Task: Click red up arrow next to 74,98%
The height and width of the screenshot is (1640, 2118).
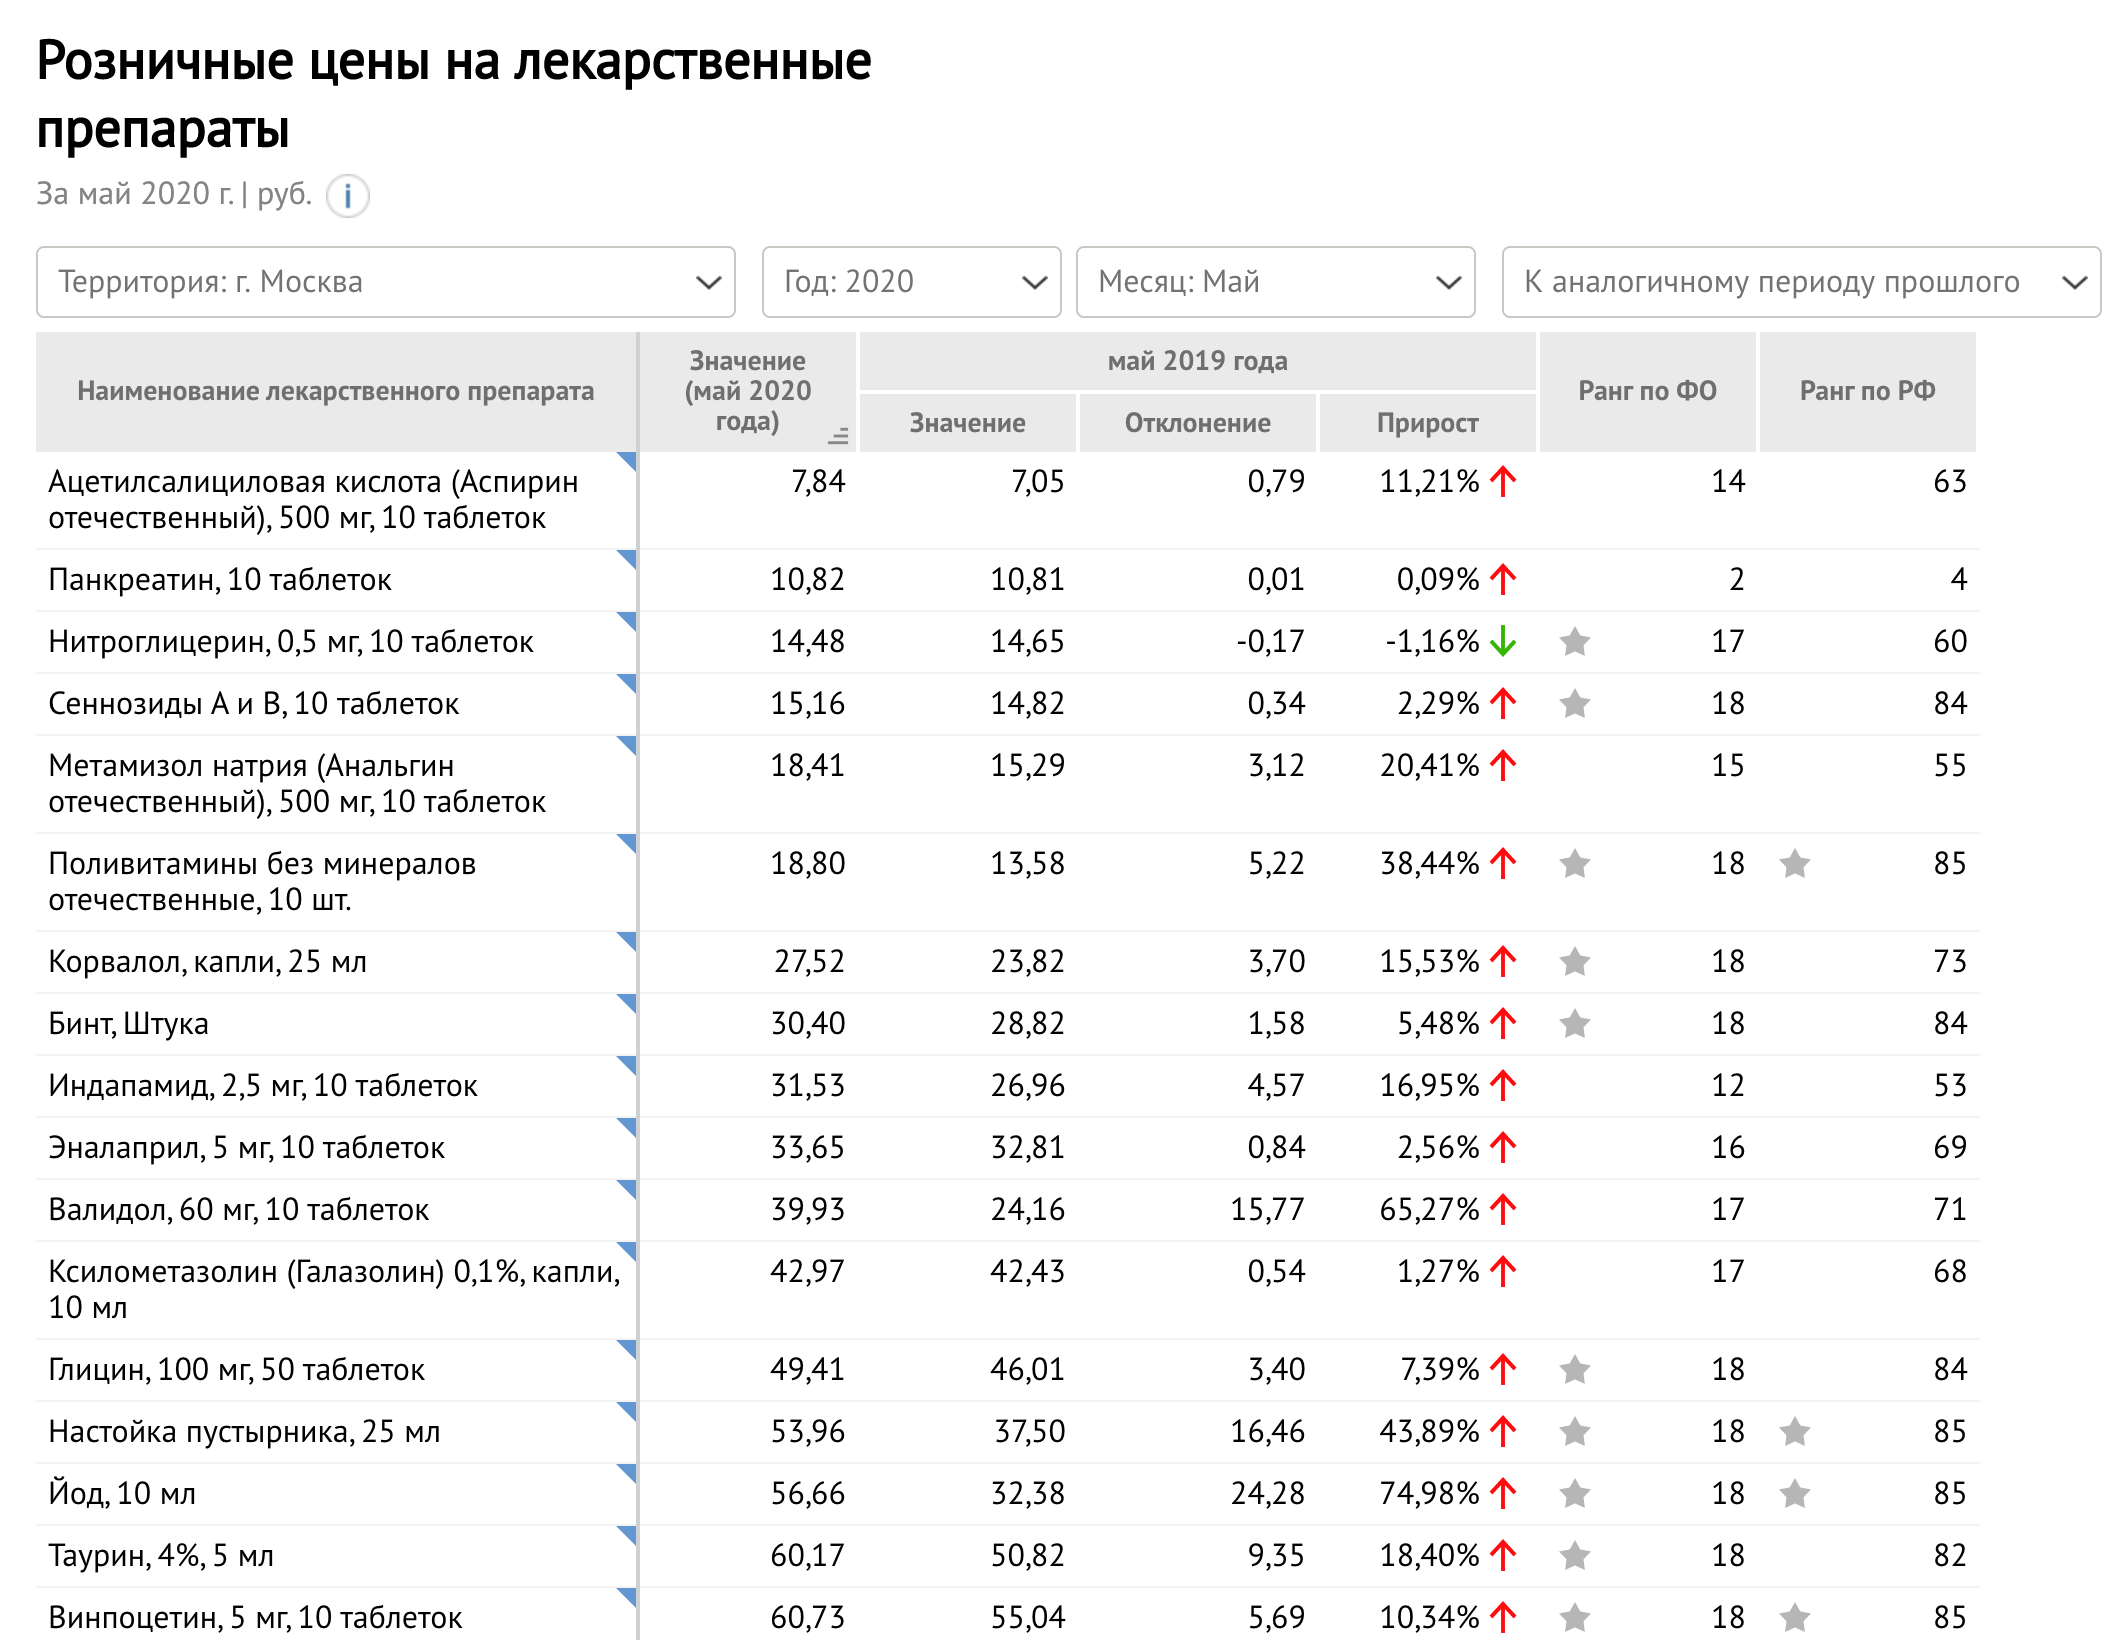Action: click(1503, 1493)
